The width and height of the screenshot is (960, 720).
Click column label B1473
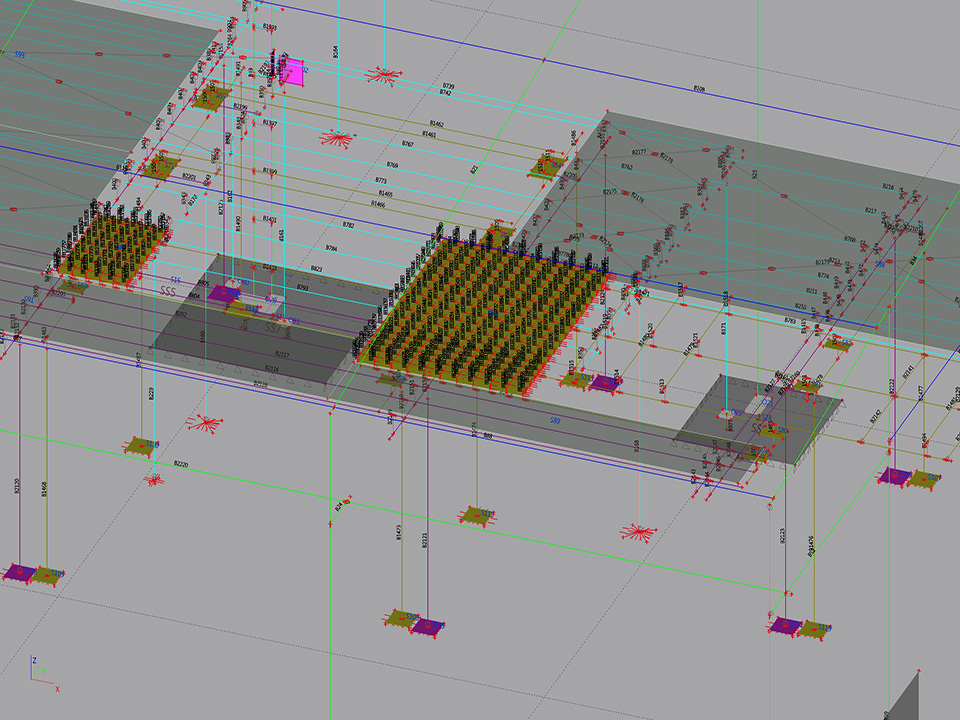pos(399,535)
